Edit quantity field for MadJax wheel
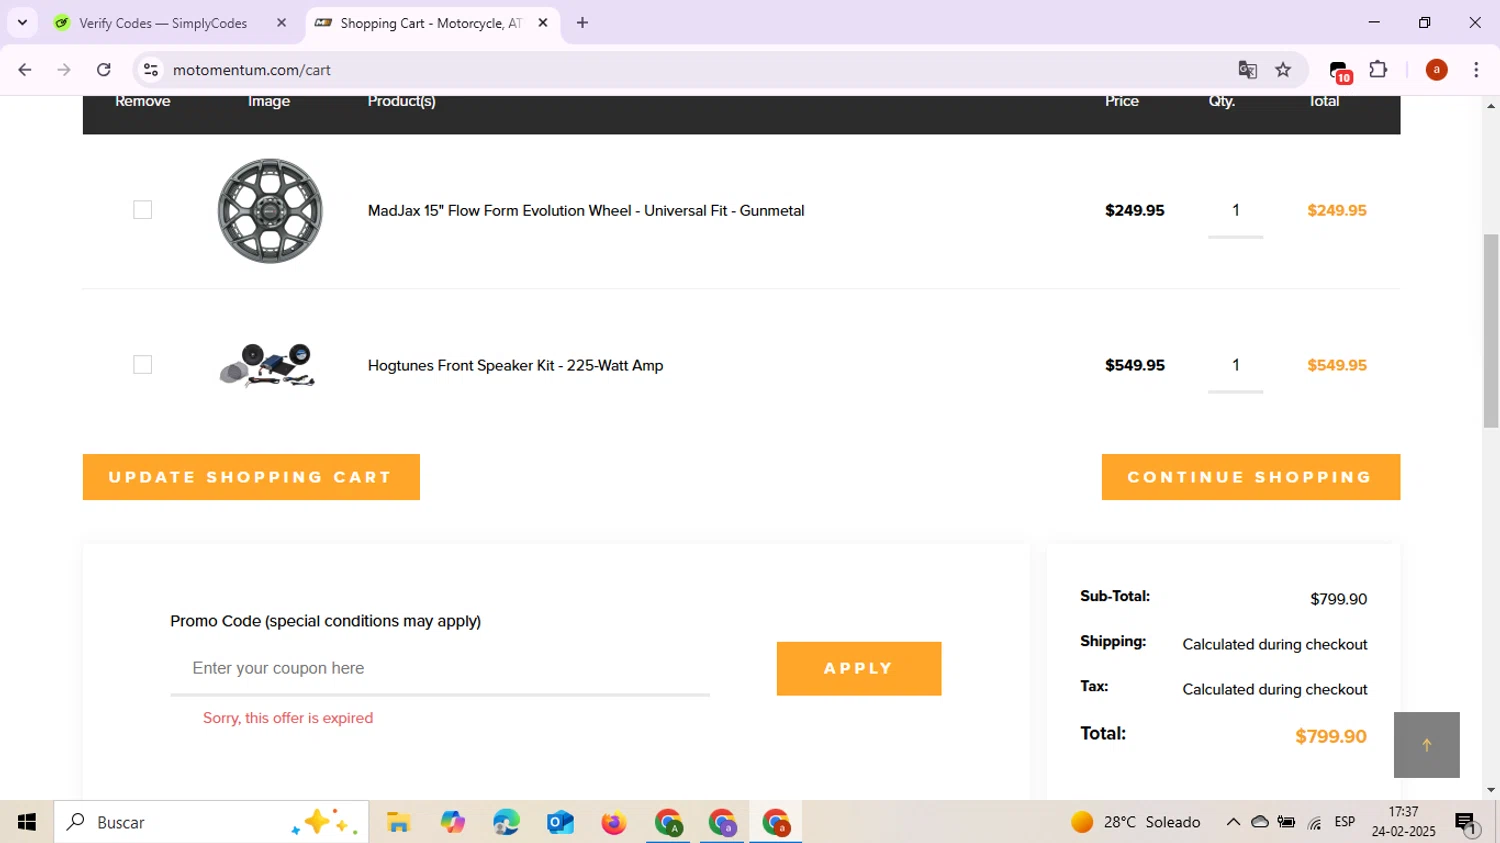Image resolution: width=1500 pixels, height=843 pixels. click(x=1236, y=211)
